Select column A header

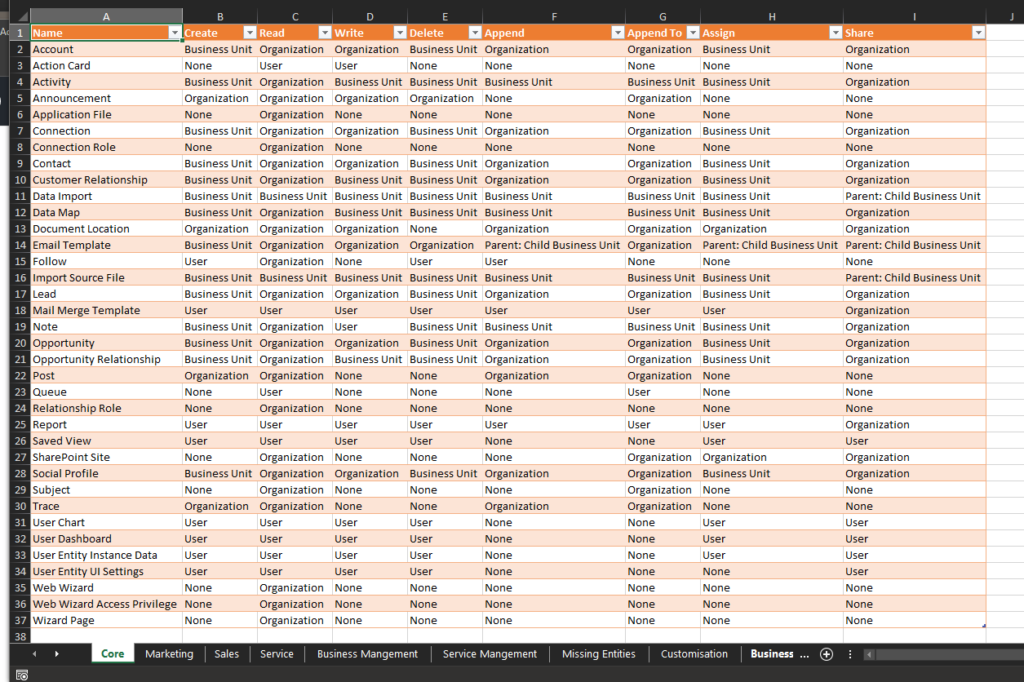pos(106,16)
